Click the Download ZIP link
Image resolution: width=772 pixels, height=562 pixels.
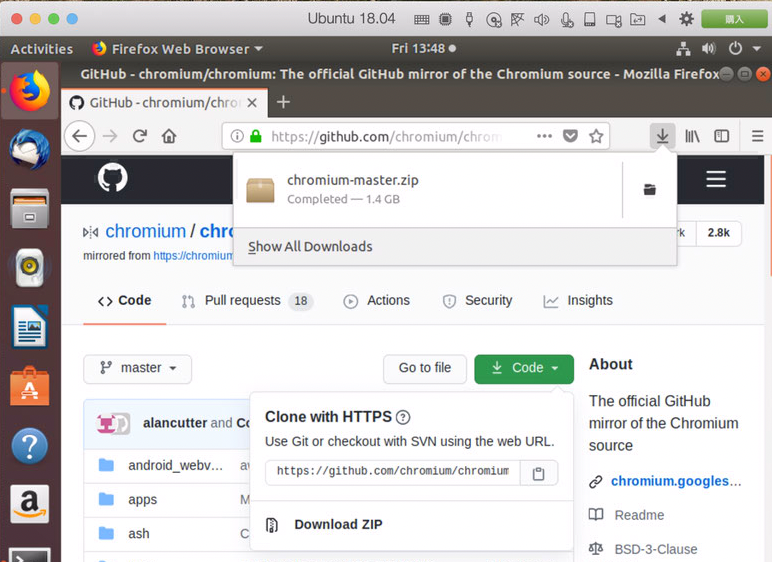pyautogui.click(x=337, y=525)
